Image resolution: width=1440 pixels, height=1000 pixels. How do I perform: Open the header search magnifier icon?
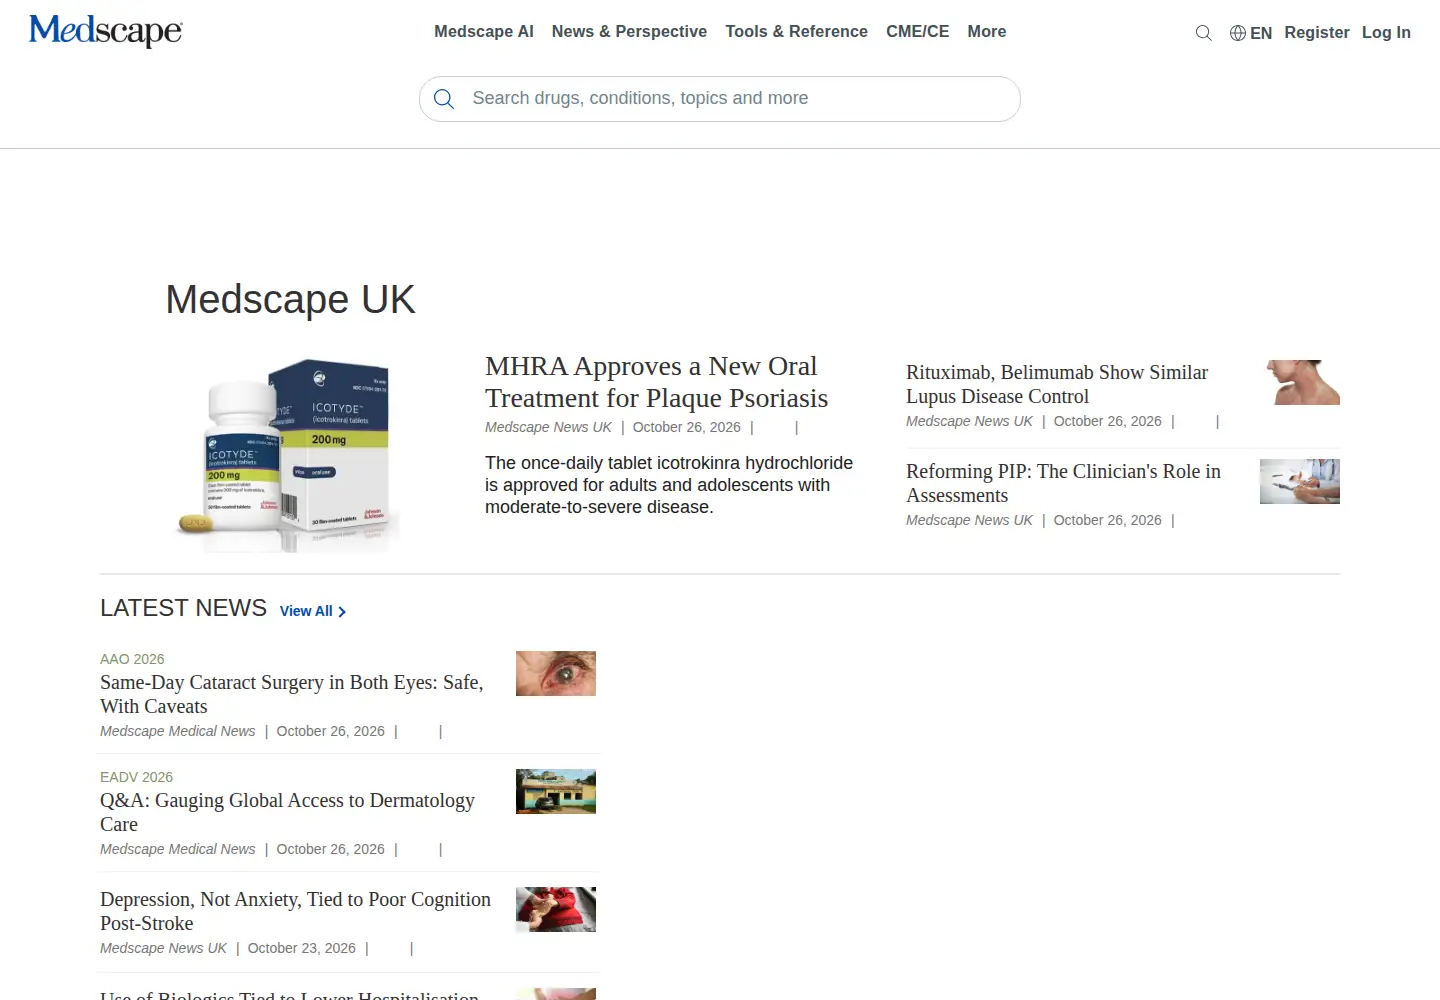coord(1204,33)
